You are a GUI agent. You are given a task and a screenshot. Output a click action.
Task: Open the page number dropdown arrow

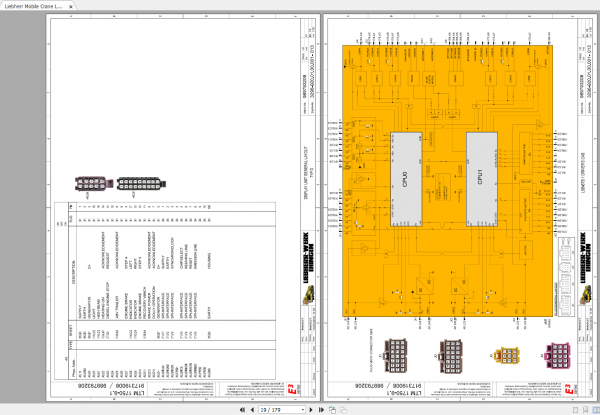pos(302,410)
